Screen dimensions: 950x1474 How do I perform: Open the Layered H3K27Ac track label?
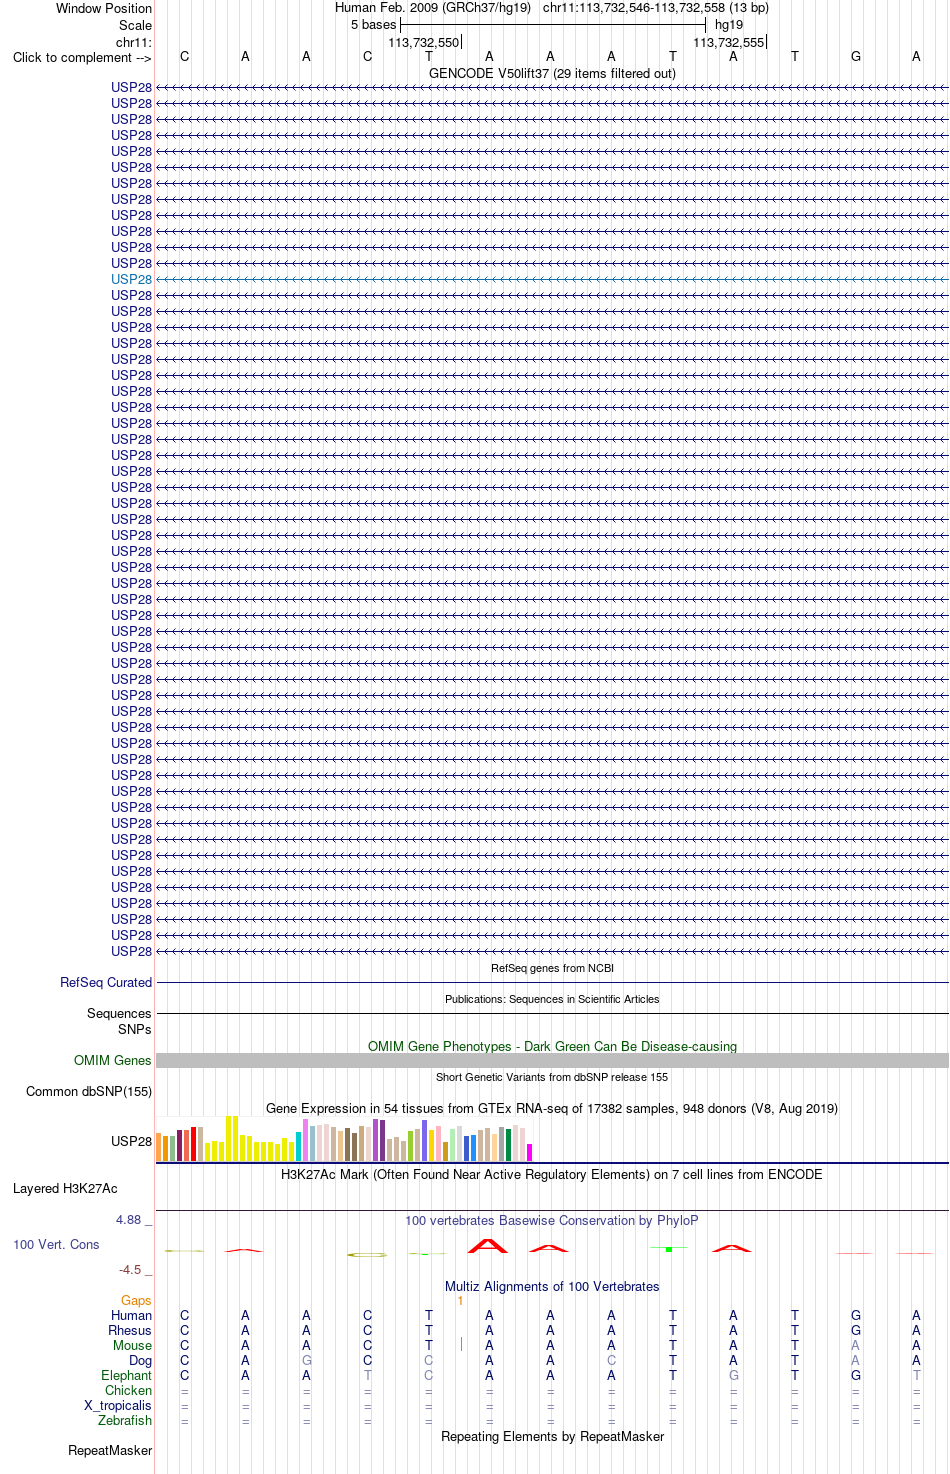[65, 1188]
